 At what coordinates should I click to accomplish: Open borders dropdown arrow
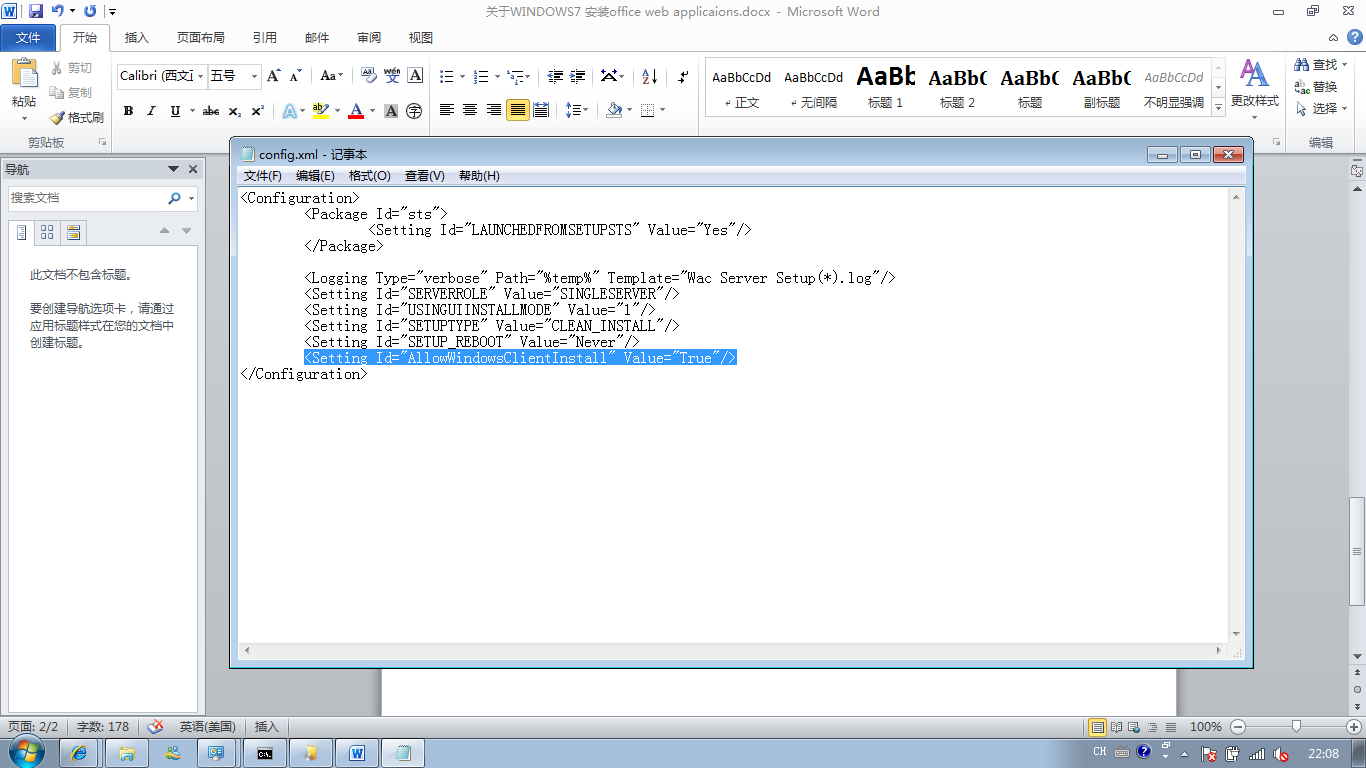point(662,110)
